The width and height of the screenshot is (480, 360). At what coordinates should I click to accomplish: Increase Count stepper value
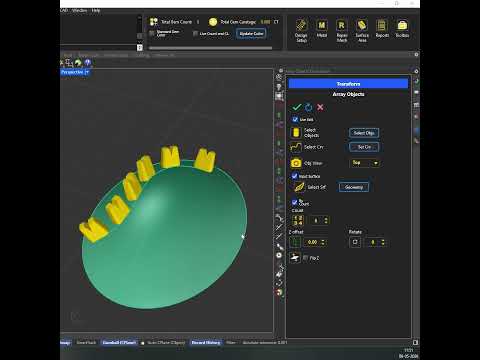pos(326,218)
